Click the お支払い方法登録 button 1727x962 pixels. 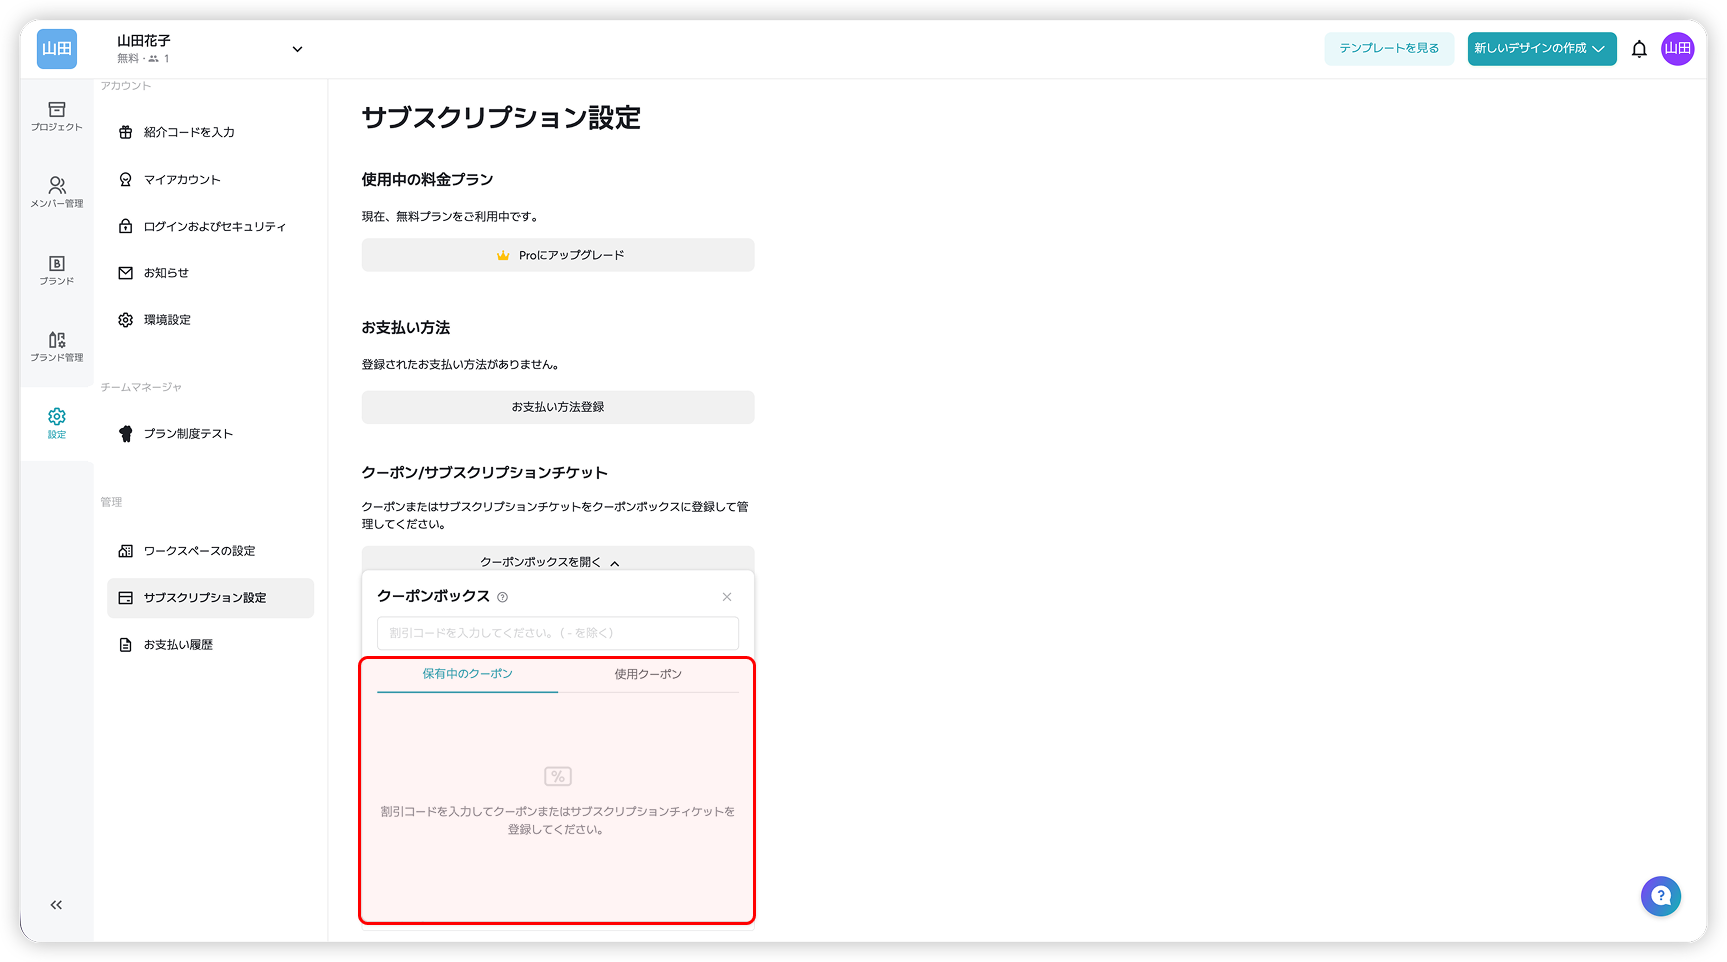click(557, 407)
